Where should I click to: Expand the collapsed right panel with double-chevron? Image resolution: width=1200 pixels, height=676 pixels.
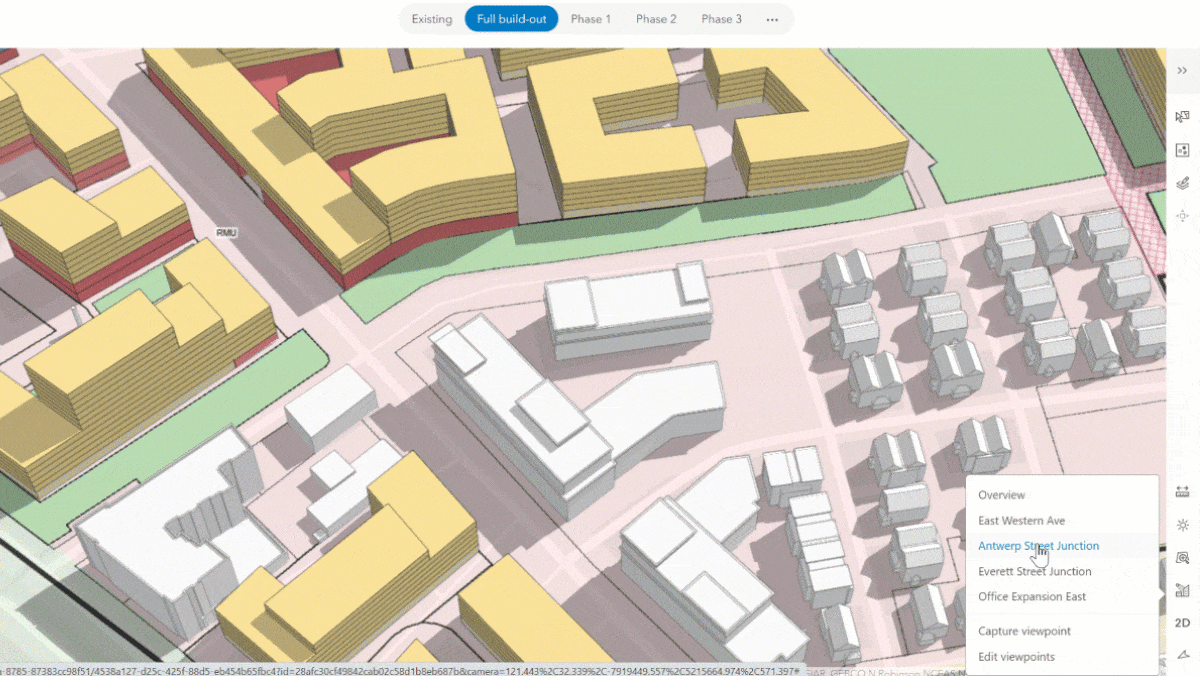point(1183,70)
